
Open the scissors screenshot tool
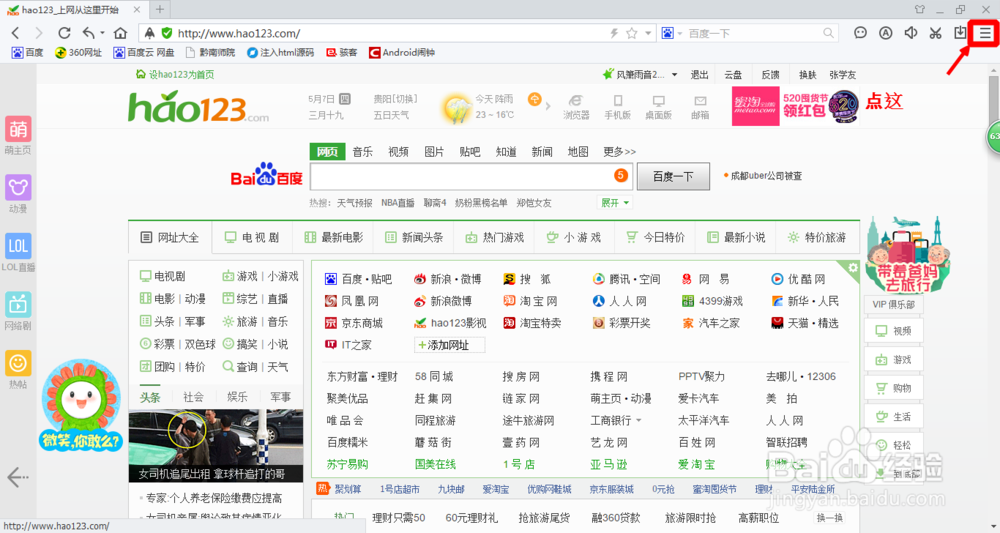point(935,33)
